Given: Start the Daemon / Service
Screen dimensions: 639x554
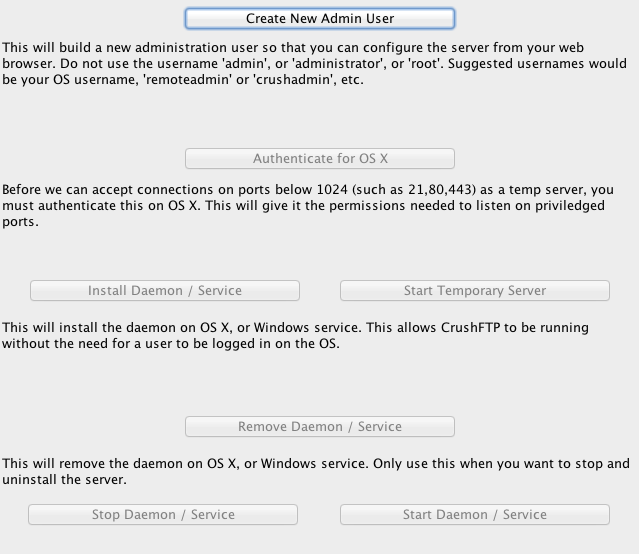Looking at the screenshot, I should pyautogui.click(x=475, y=514).
